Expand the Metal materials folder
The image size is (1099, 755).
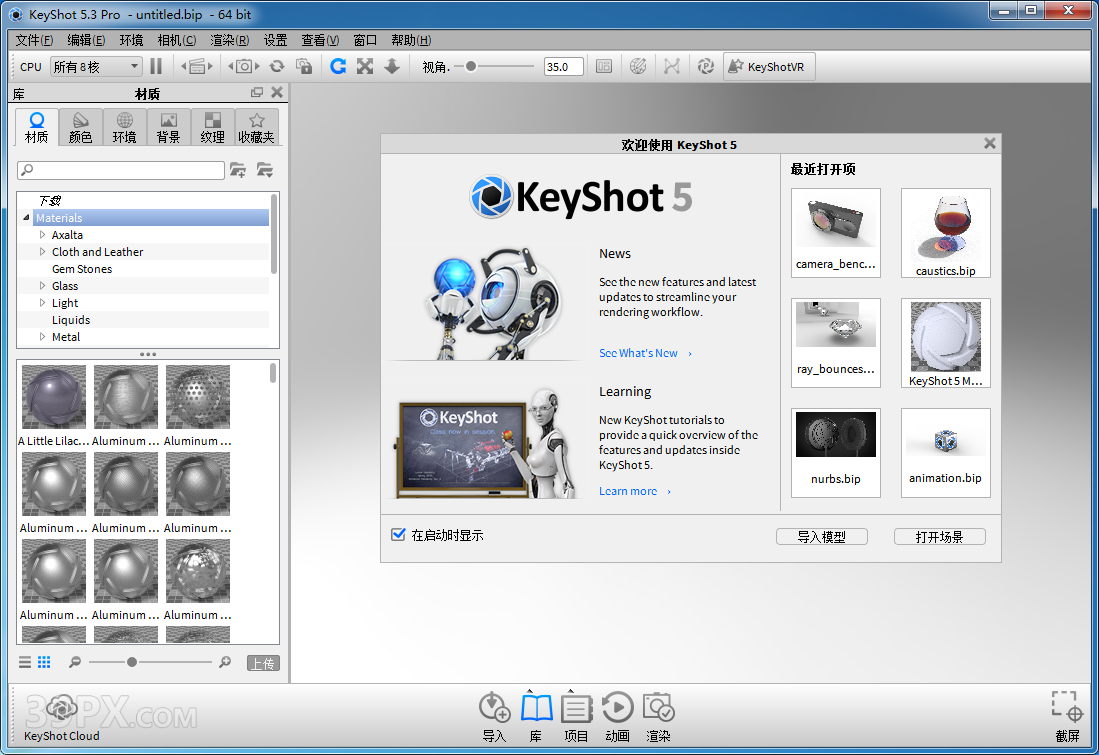click(x=43, y=337)
